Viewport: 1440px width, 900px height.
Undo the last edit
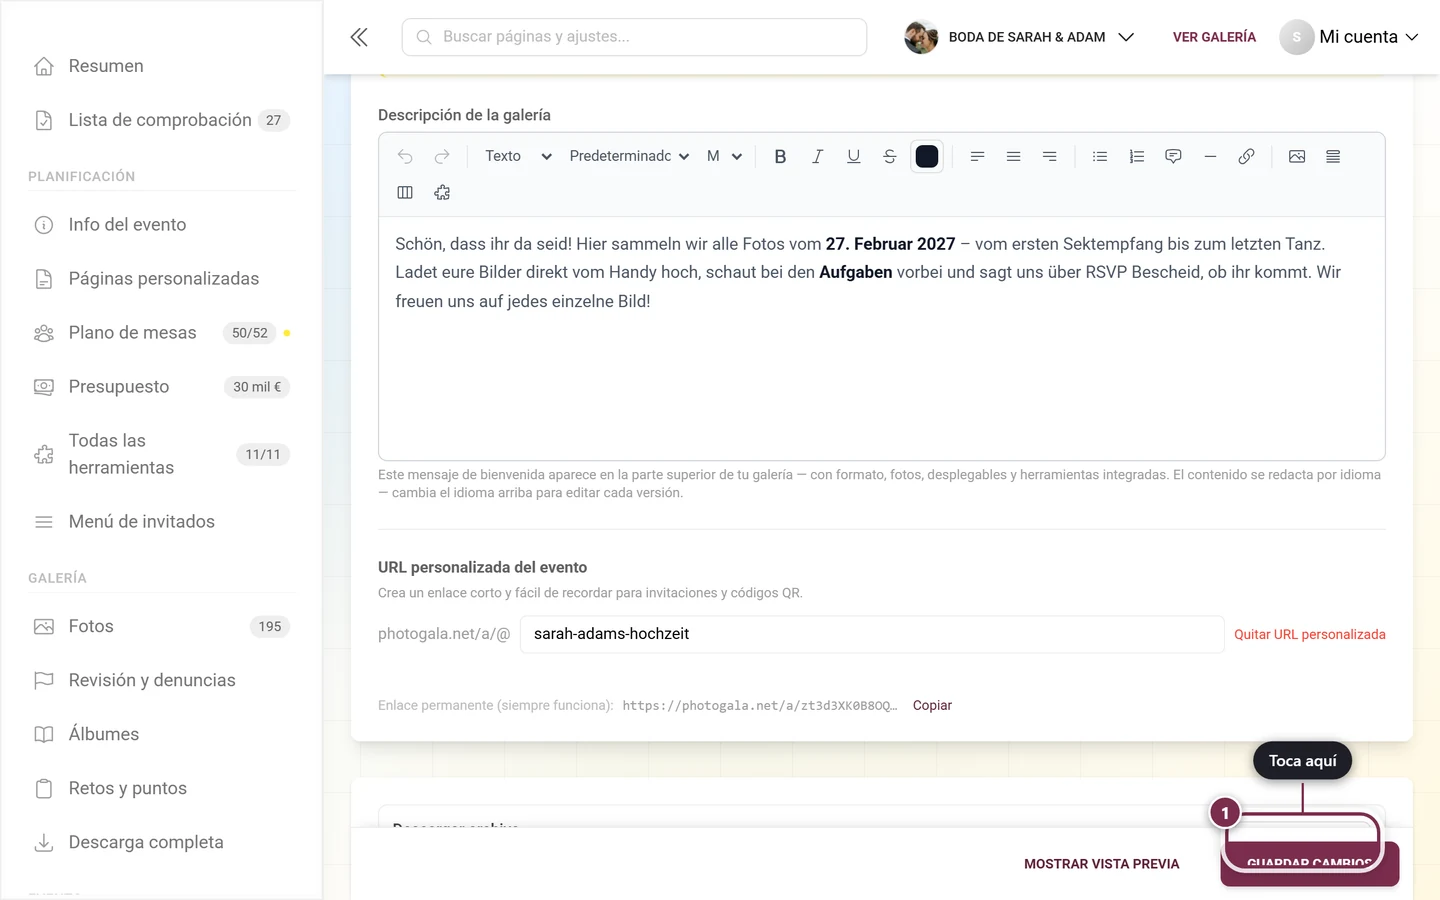[405, 156]
